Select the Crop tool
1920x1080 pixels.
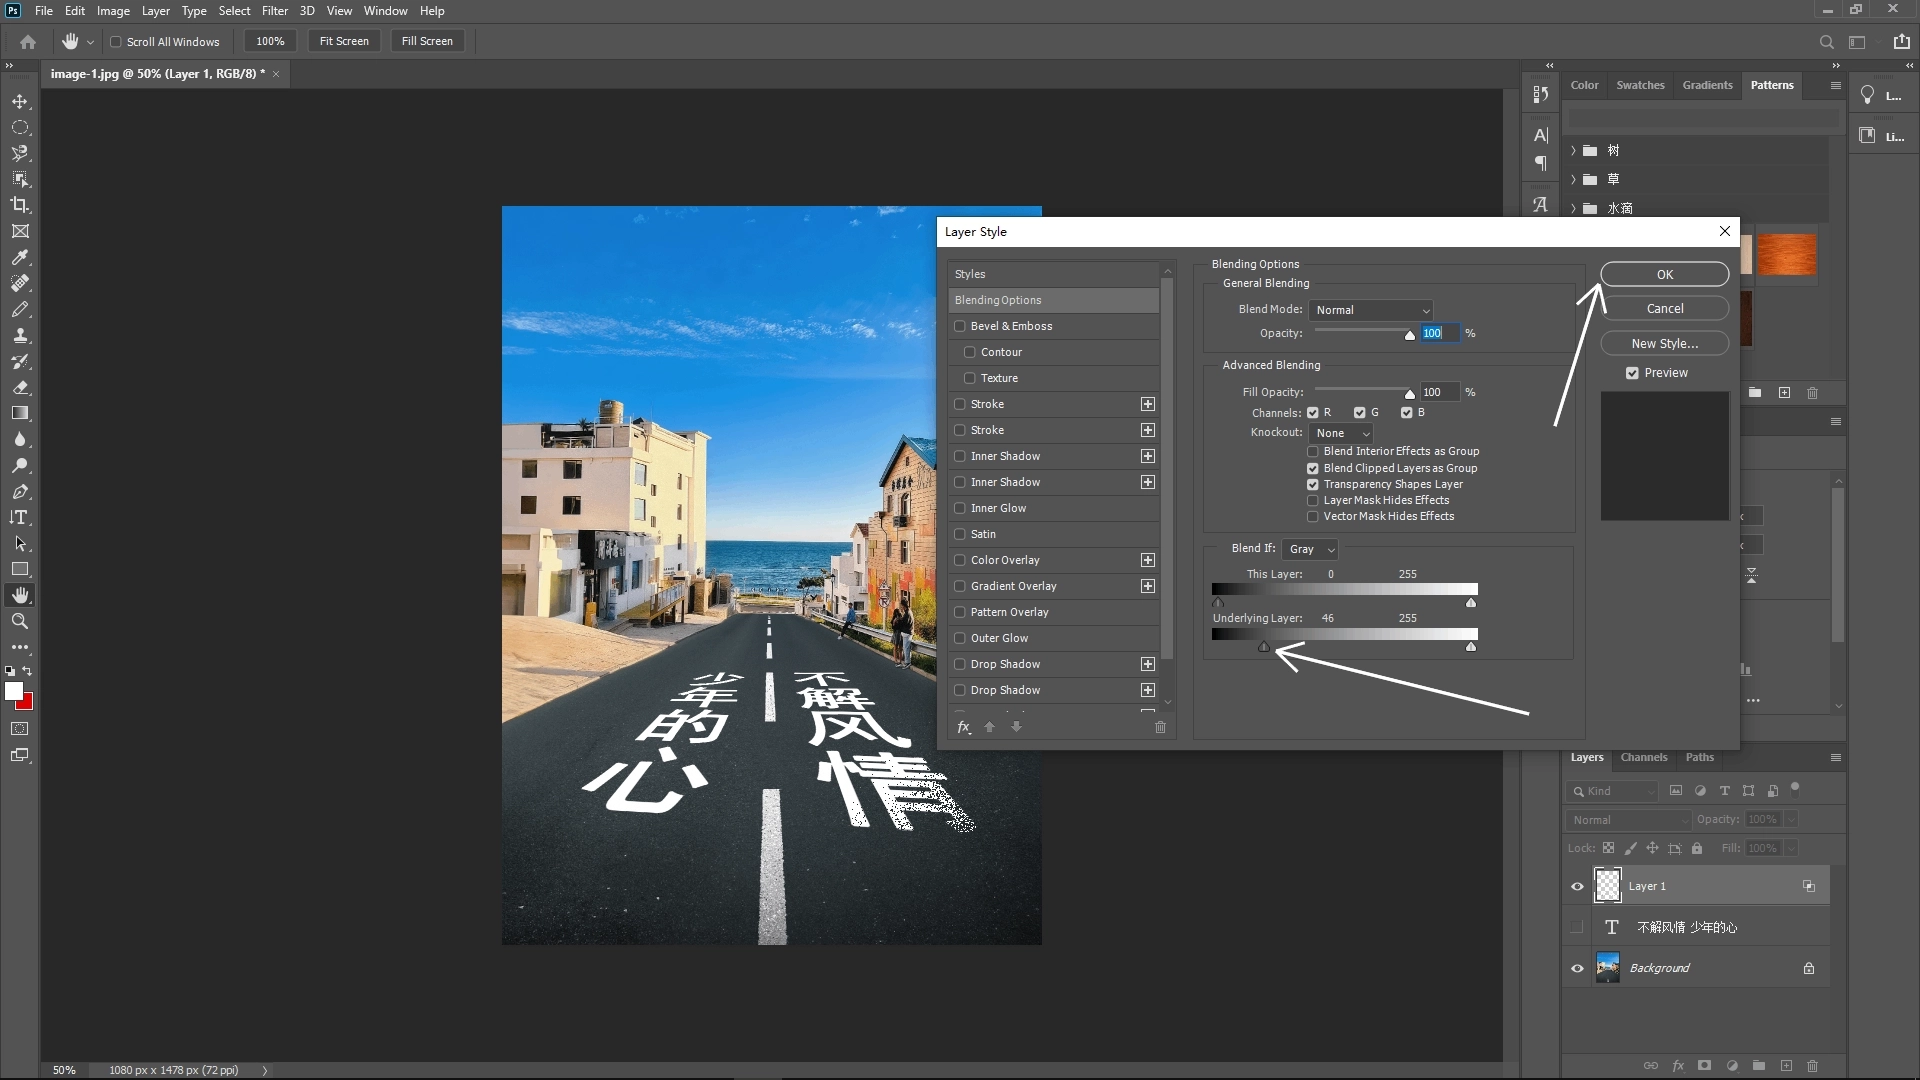[20, 204]
